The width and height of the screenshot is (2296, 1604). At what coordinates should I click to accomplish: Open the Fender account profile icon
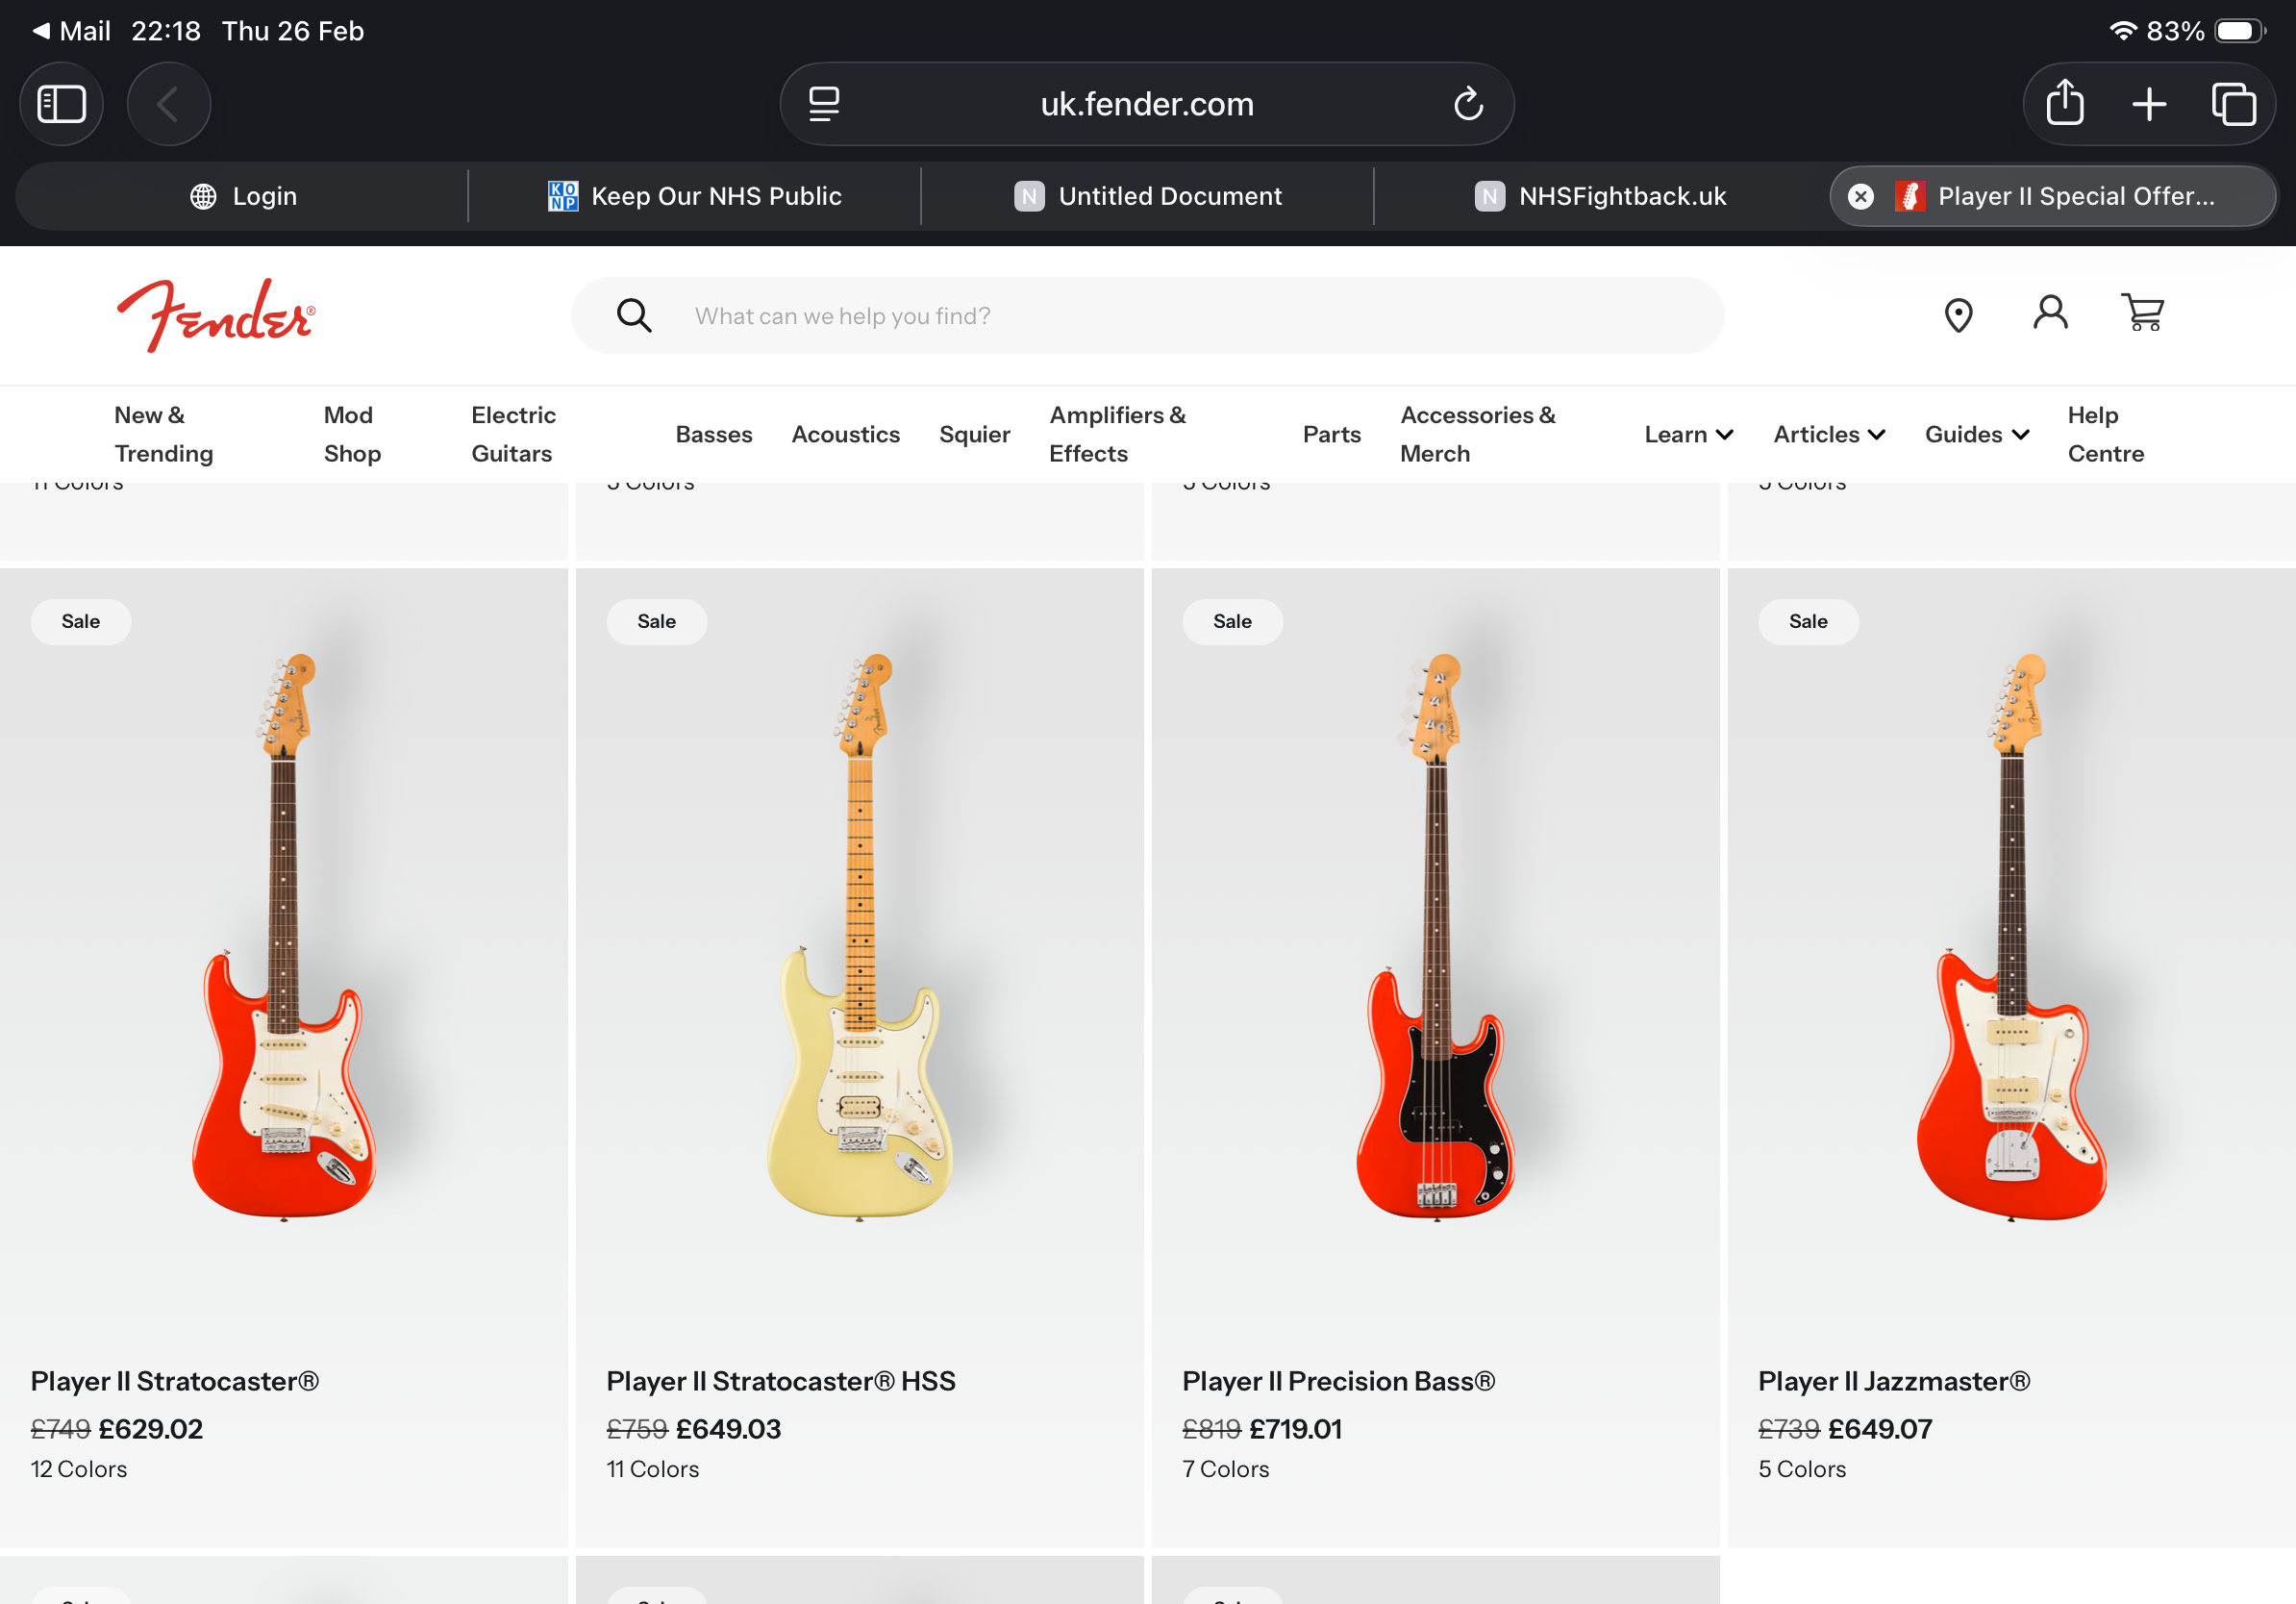pyautogui.click(x=2049, y=313)
